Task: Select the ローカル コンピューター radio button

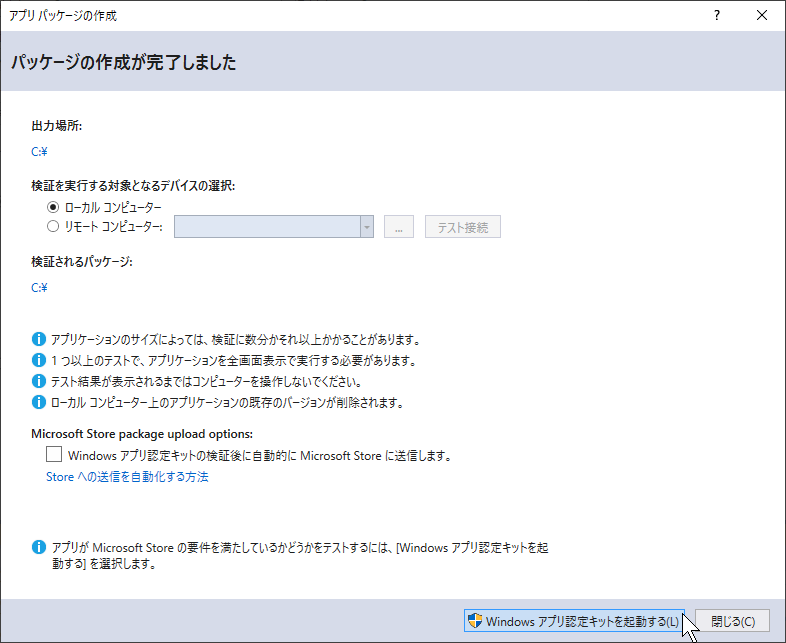Action: click(53, 207)
